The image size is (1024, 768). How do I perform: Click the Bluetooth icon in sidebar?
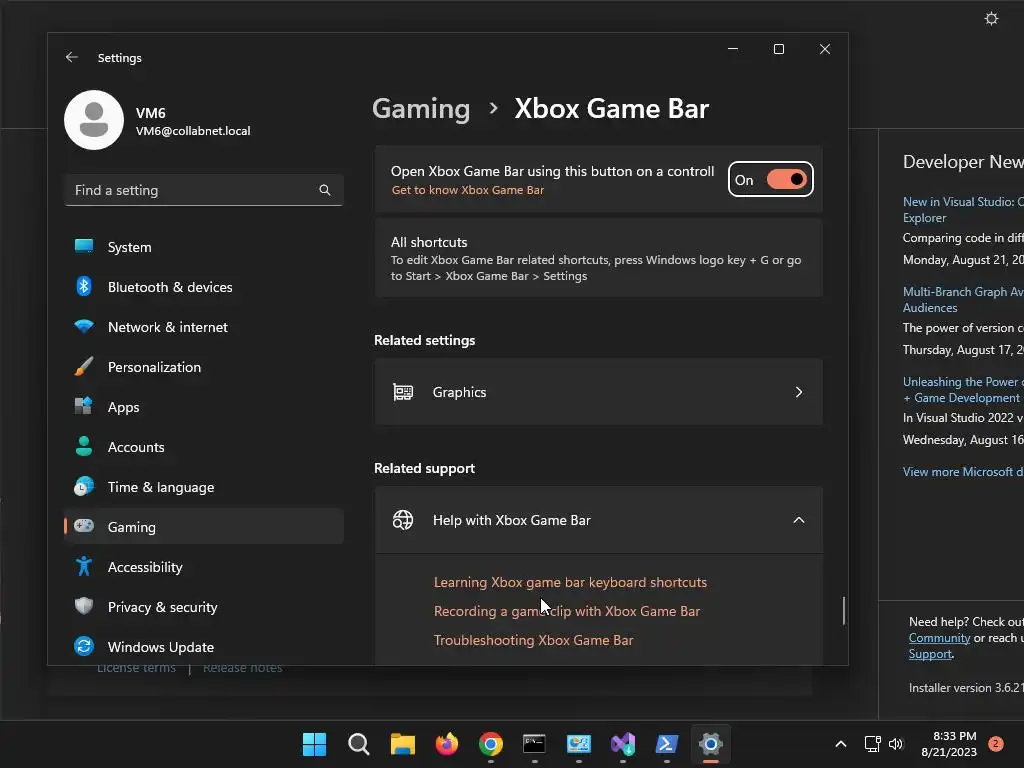pos(84,286)
